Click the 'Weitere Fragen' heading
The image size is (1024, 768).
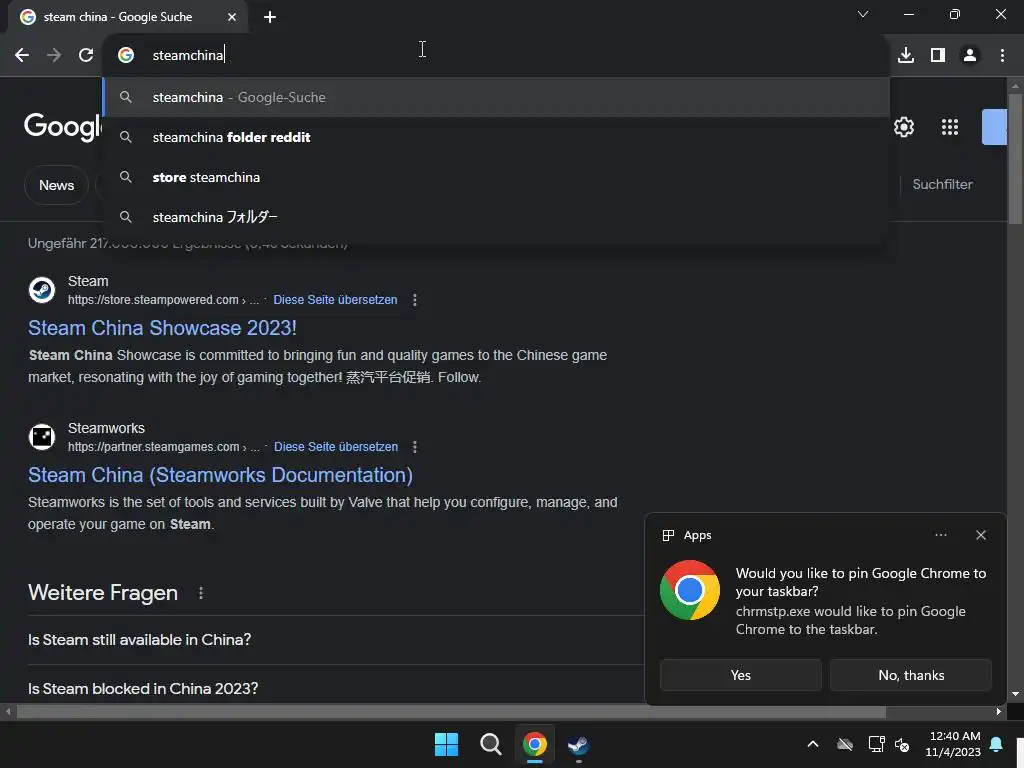pyautogui.click(x=103, y=593)
